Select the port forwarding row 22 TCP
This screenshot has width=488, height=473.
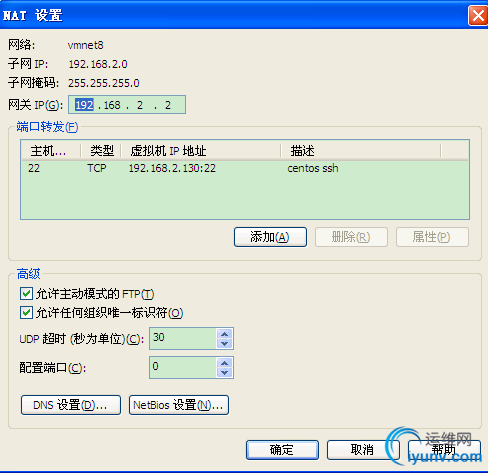[x=245, y=168]
